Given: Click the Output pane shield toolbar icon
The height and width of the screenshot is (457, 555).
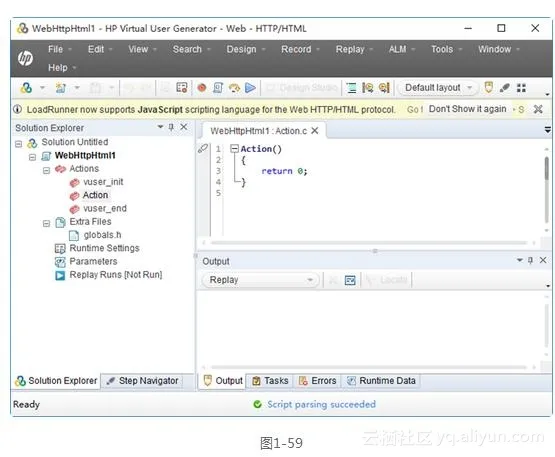Looking at the screenshot, I should pos(489,87).
